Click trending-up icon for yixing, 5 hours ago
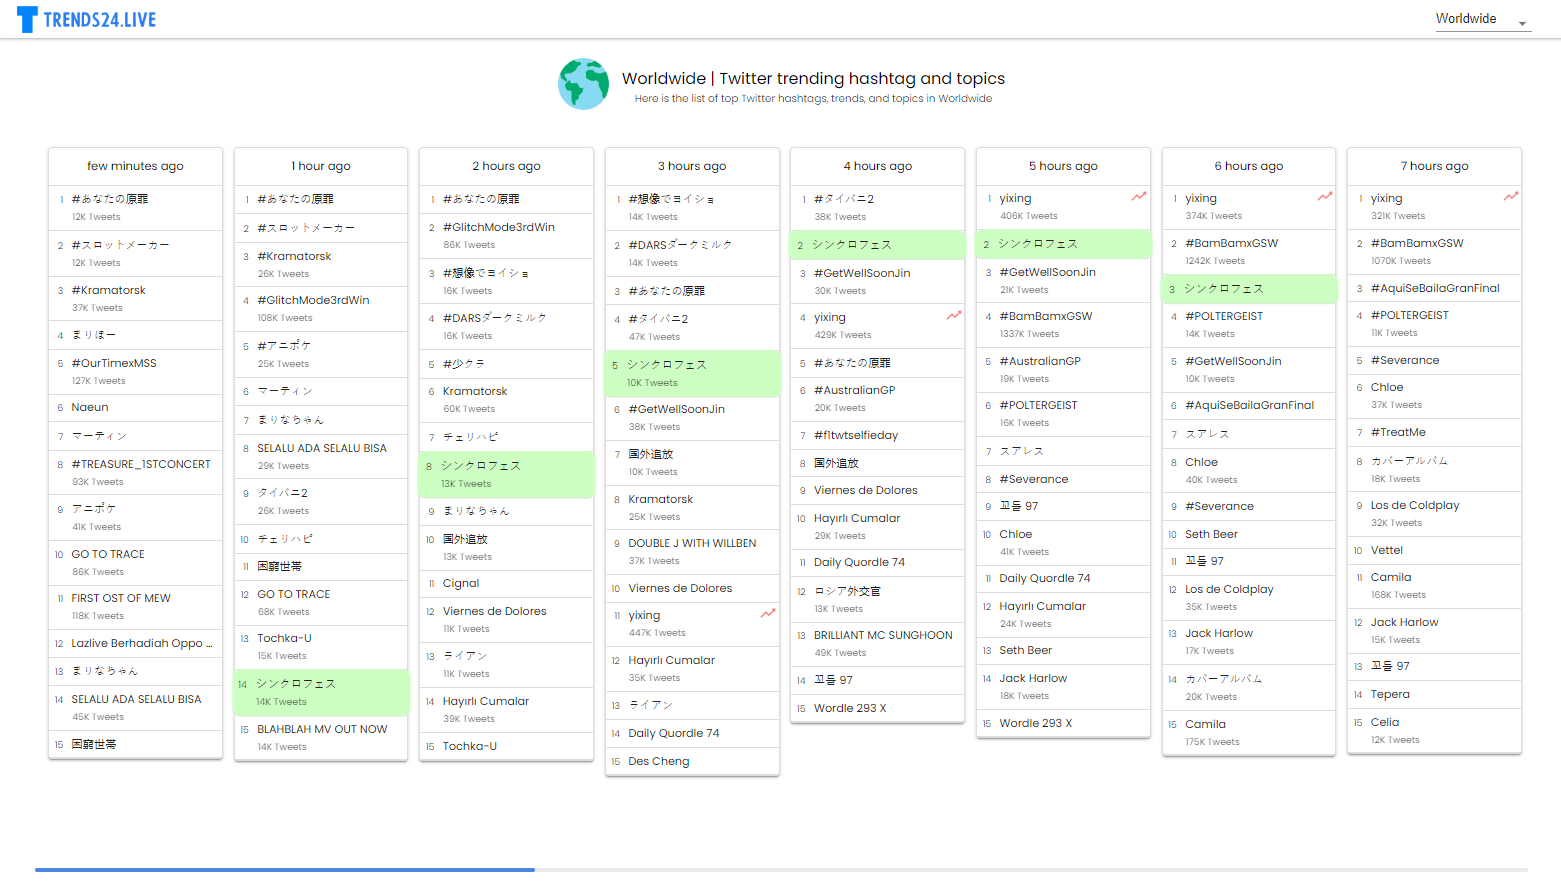The image size is (1561, 895). tap(1139, 197)
